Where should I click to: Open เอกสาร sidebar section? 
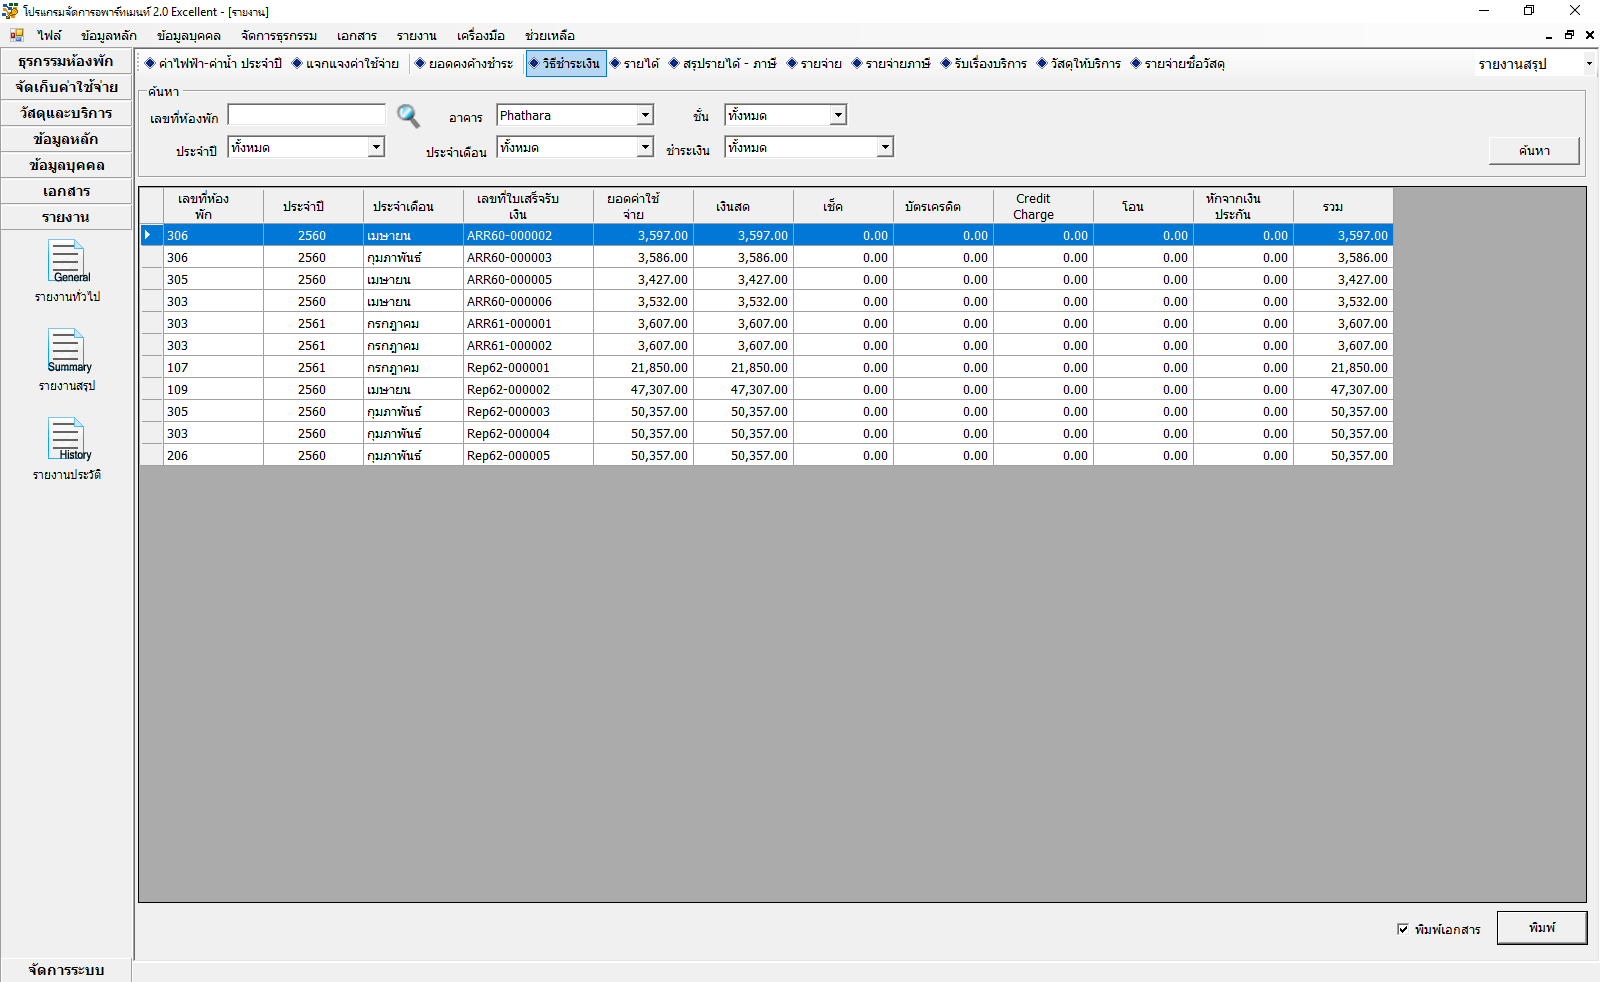(x=66, y=191)
